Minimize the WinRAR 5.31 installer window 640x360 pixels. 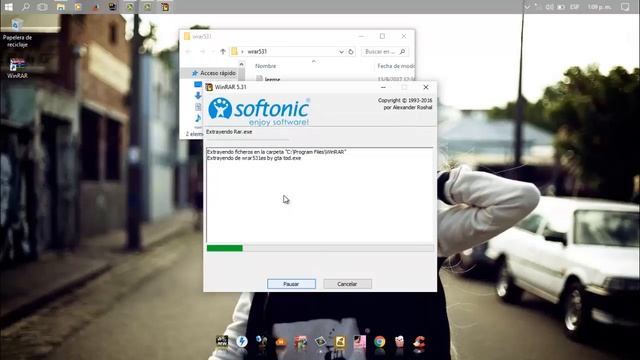click(383, 87)
